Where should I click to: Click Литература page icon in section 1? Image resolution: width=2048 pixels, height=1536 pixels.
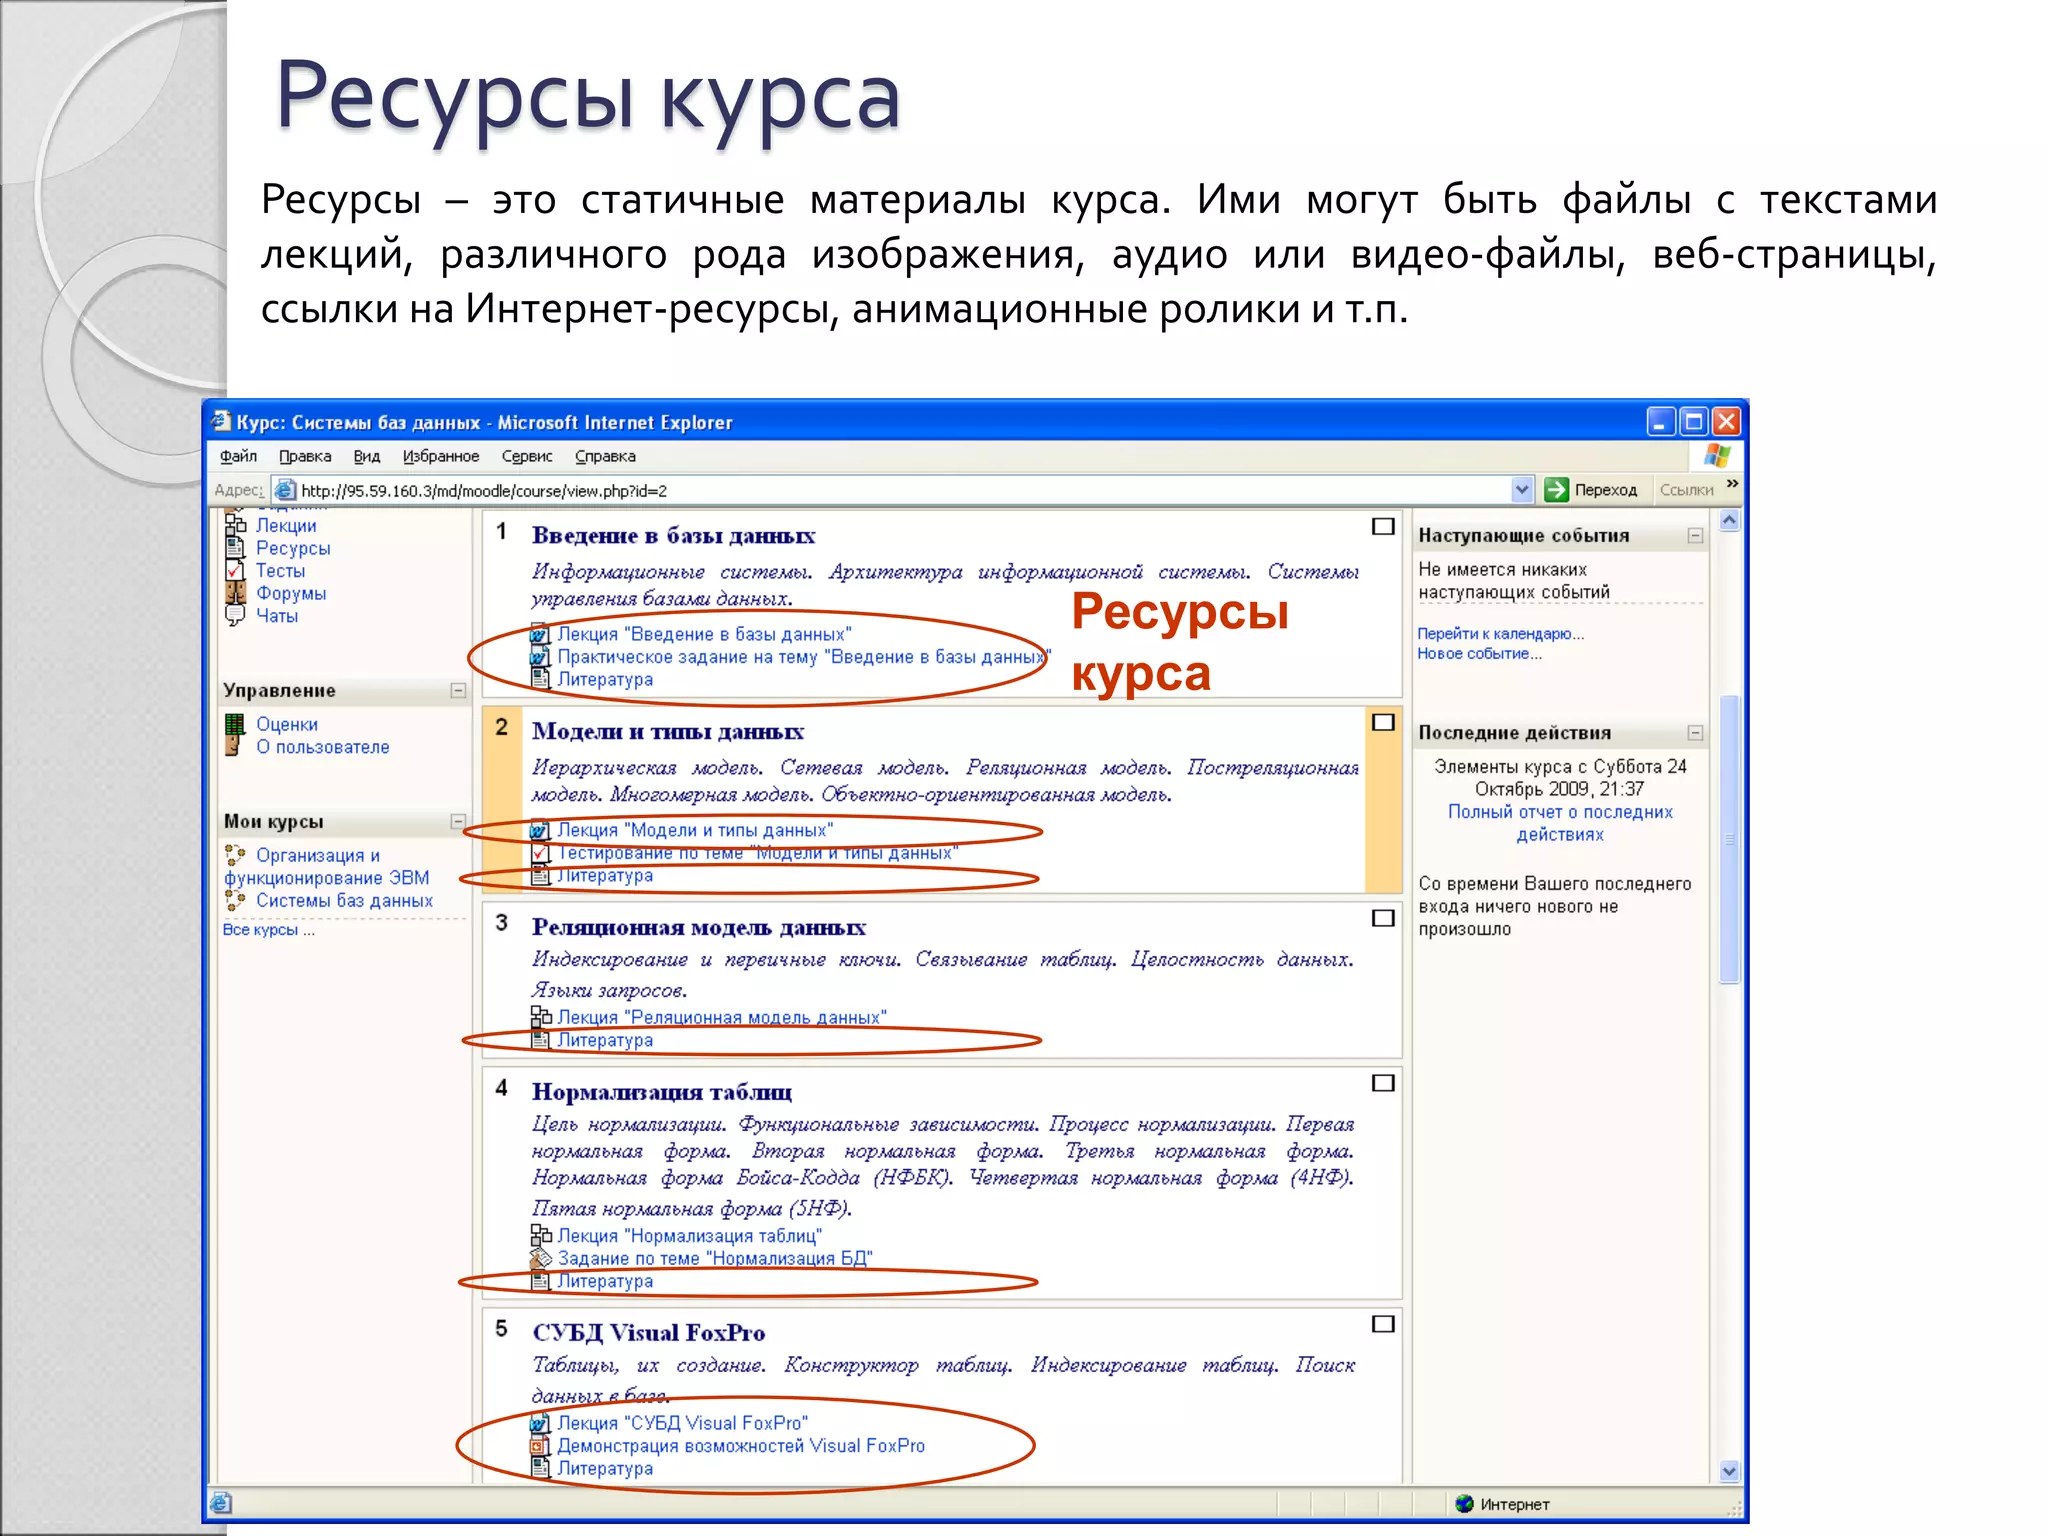pyautogui.click(x=540, y=679)
